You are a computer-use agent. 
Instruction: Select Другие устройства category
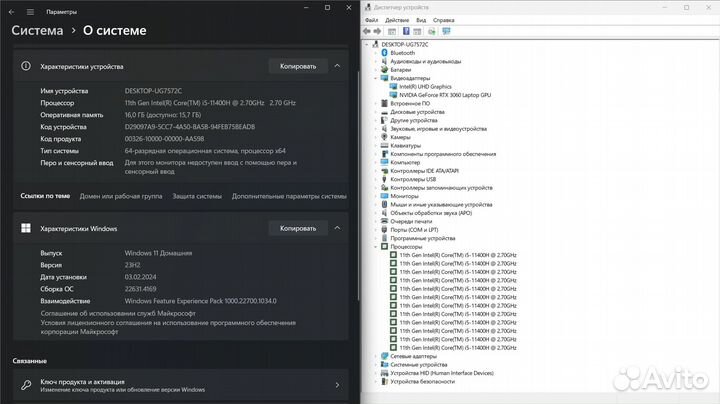coord(414,120)
